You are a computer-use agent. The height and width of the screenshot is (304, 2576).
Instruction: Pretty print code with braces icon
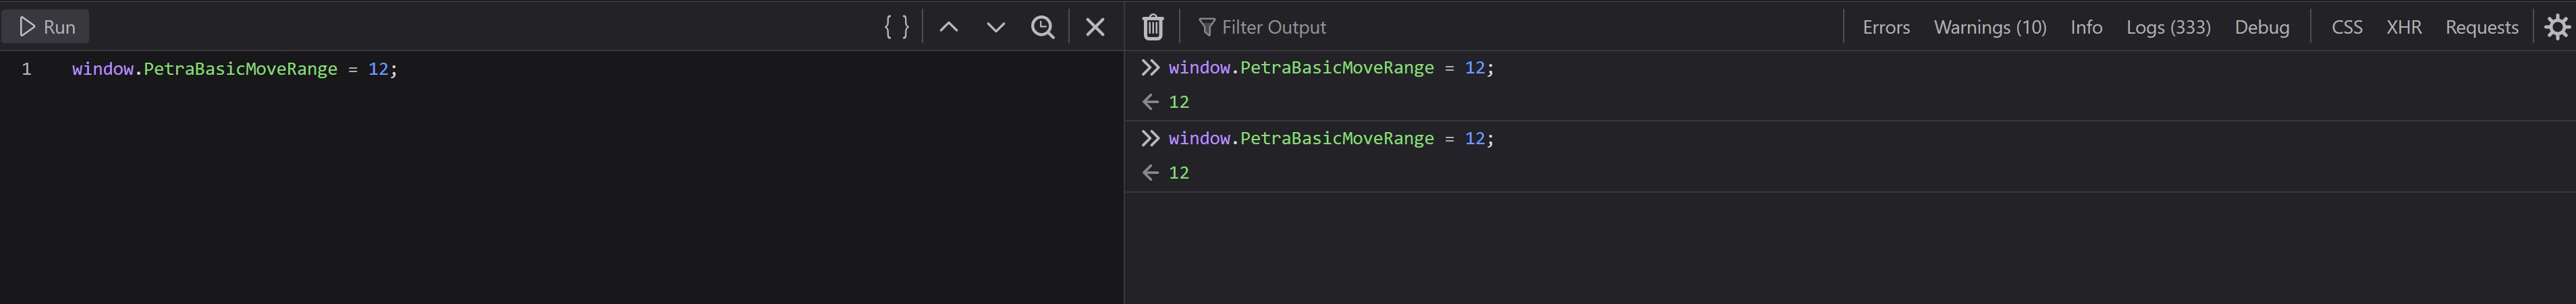point(896,27)
